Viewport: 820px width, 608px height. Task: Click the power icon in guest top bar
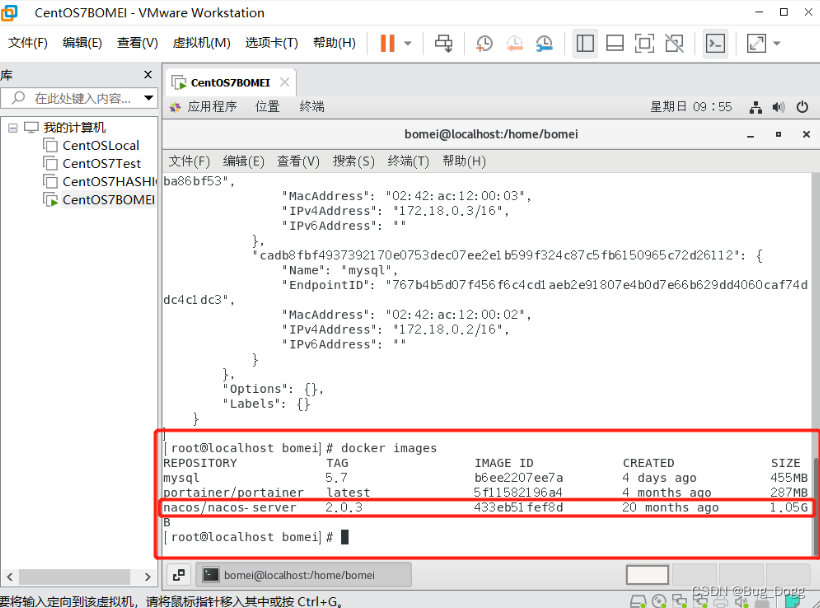[802, 107]
